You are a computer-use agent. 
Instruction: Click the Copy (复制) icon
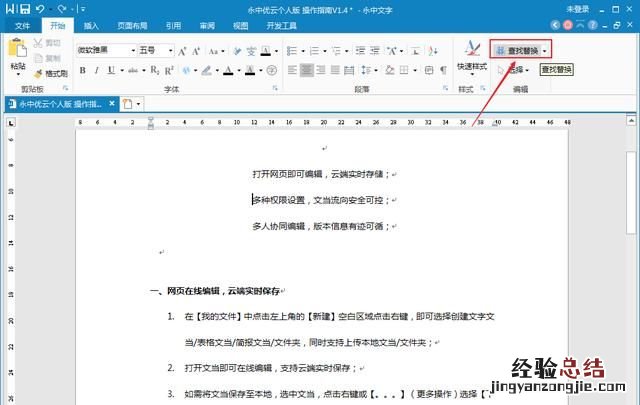38,58
